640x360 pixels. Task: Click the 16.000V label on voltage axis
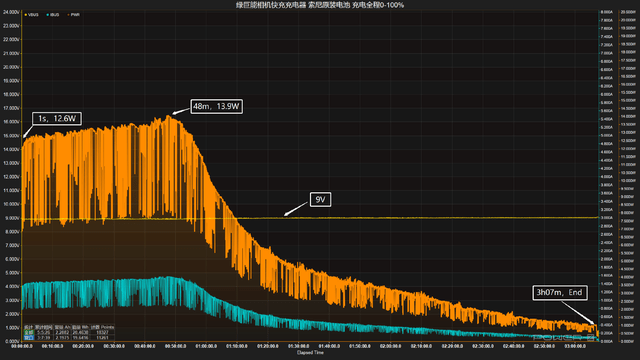[11, 122]
